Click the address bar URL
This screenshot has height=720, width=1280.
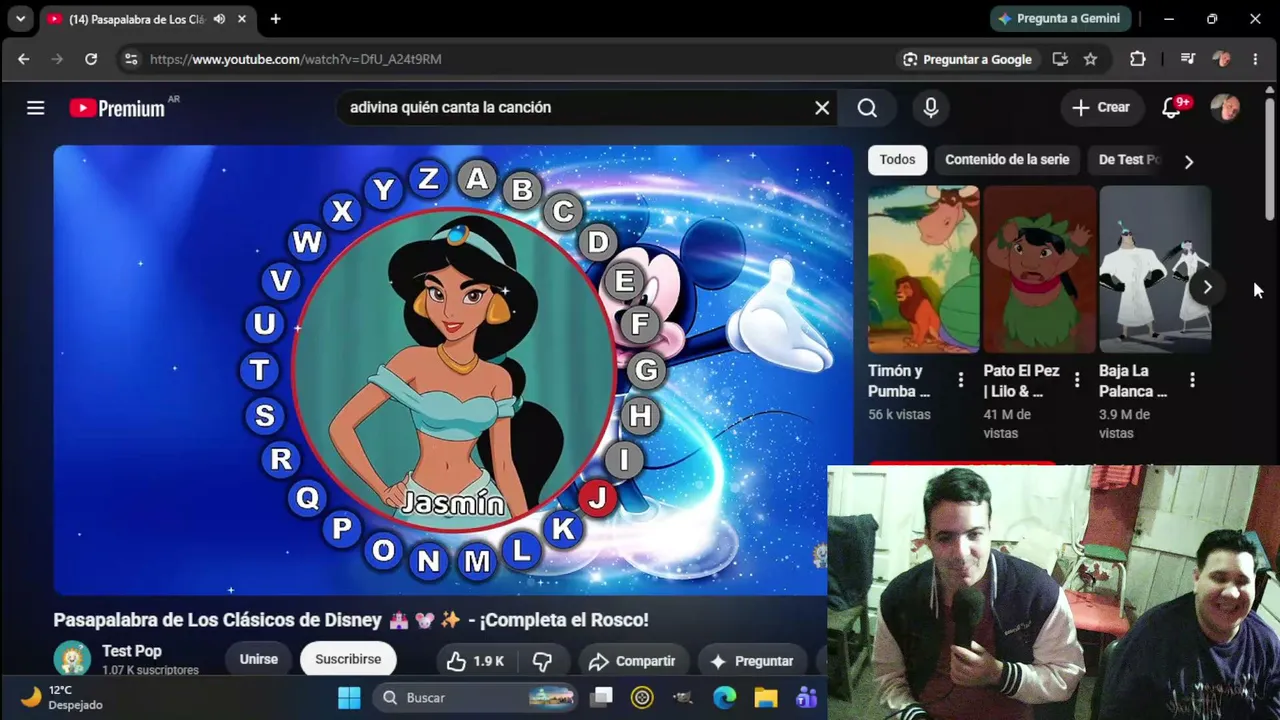click(x=296, y=59)
